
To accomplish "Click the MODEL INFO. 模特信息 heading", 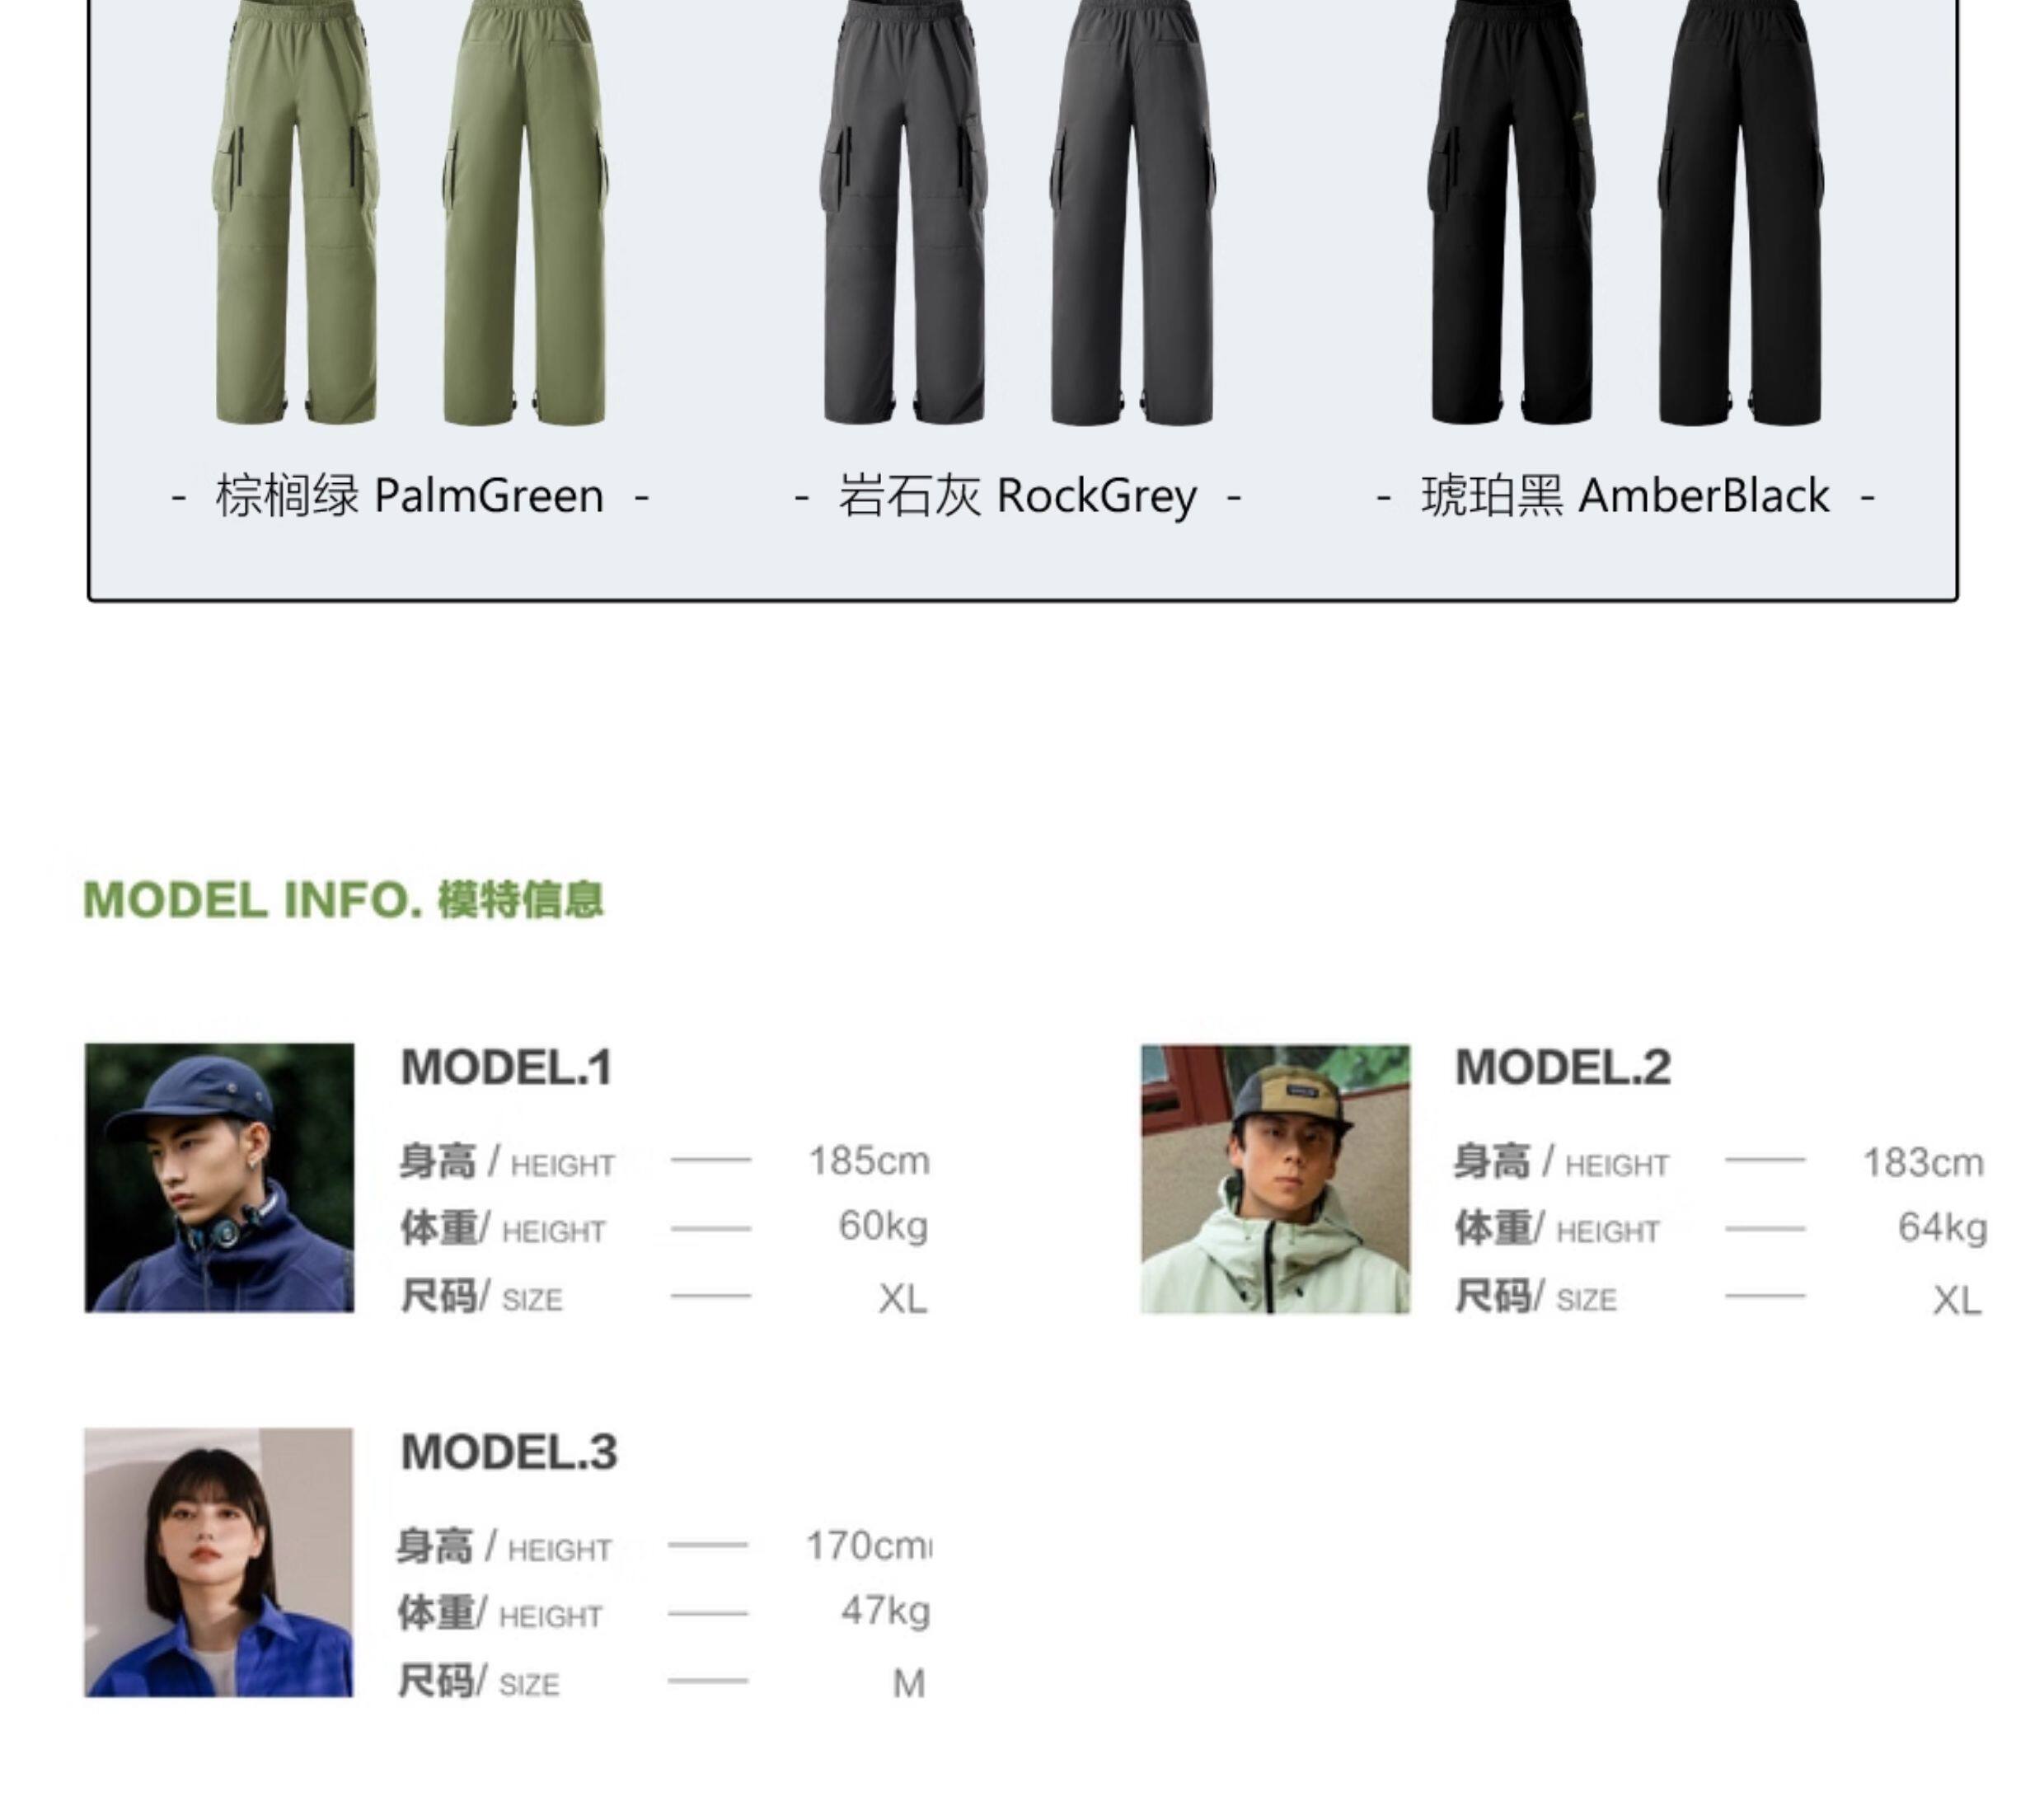I will click(343, 900).
